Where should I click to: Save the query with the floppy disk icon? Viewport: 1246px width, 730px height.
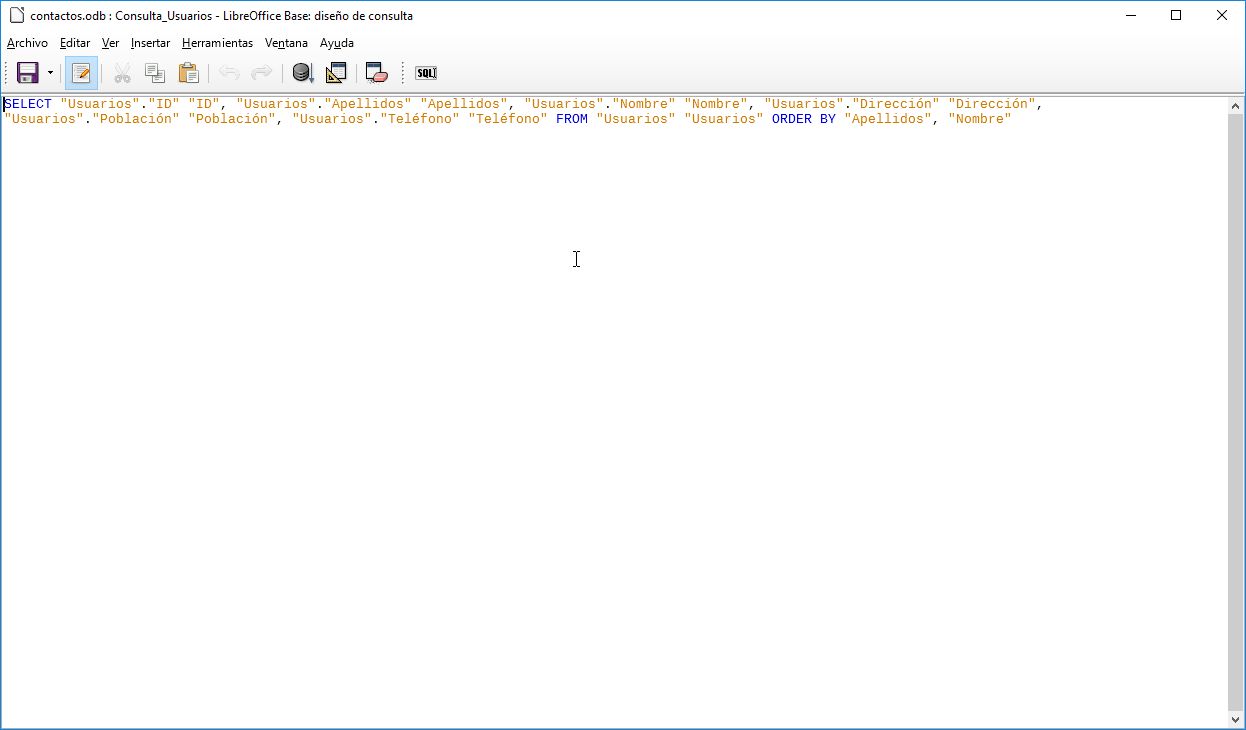27,73
